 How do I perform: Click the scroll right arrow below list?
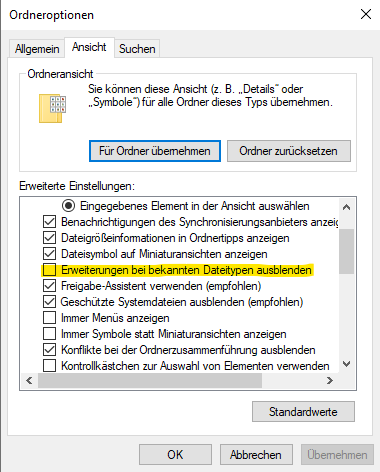click(x=330, y=380)
